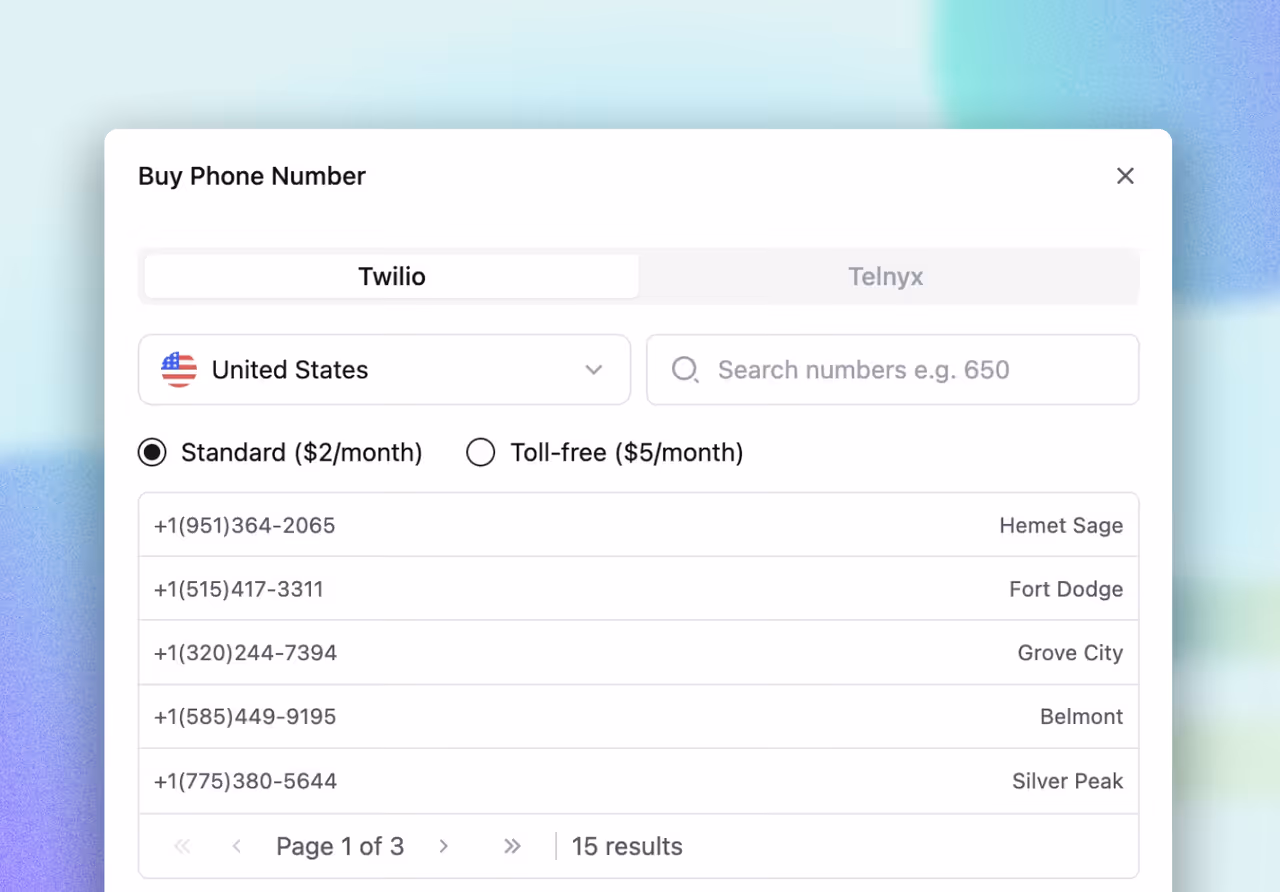
Task: Open the United States country dropdown
Action: [x=384, y=370]
